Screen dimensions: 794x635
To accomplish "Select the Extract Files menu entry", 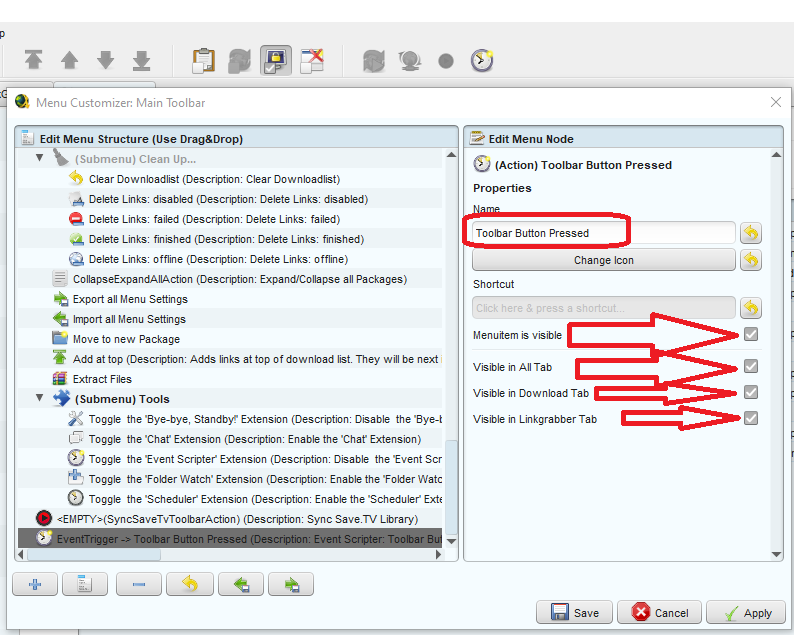I will [x=102, y=379].
